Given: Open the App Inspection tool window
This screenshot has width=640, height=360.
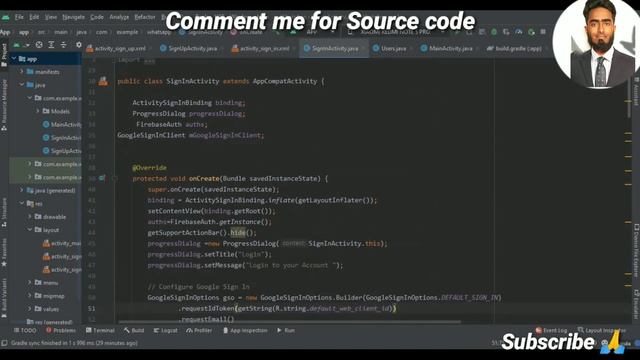Looking at the screenshot, I should 245,330.
